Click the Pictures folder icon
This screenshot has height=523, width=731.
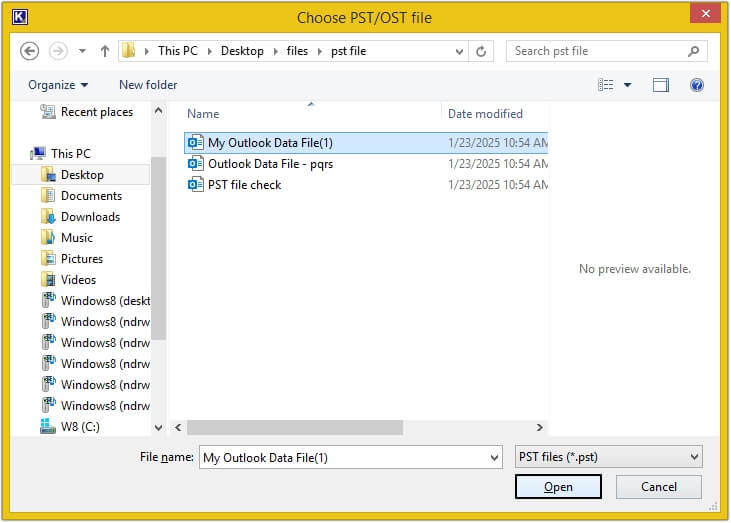coord(48,258)
